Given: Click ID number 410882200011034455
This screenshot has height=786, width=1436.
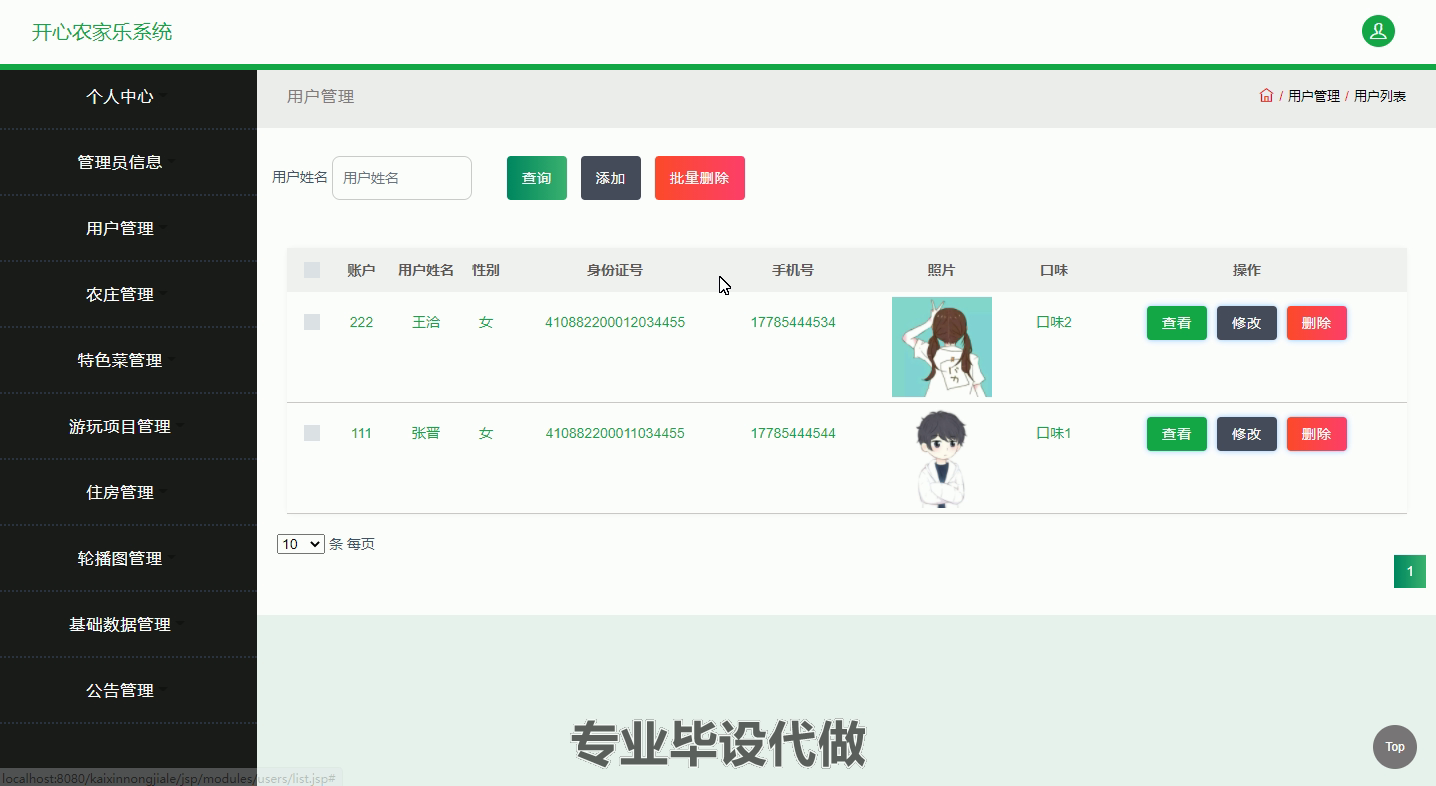Looking at the screenshot, I should (x=615, y=433).
